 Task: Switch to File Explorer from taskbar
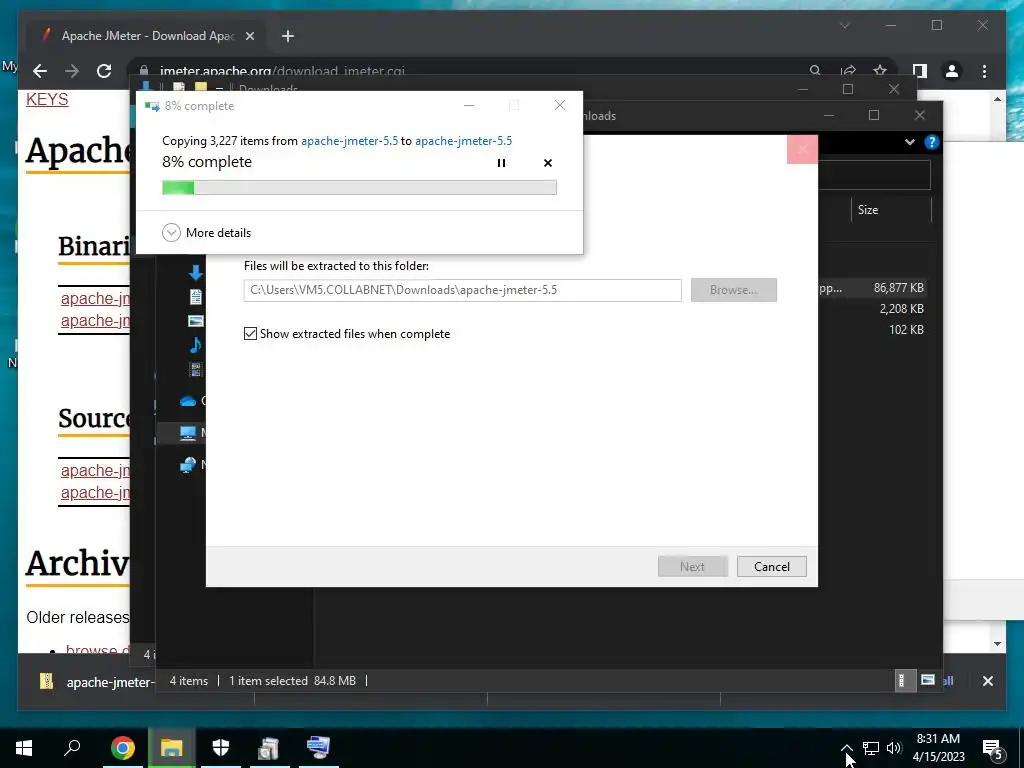(x=172, y=747)
